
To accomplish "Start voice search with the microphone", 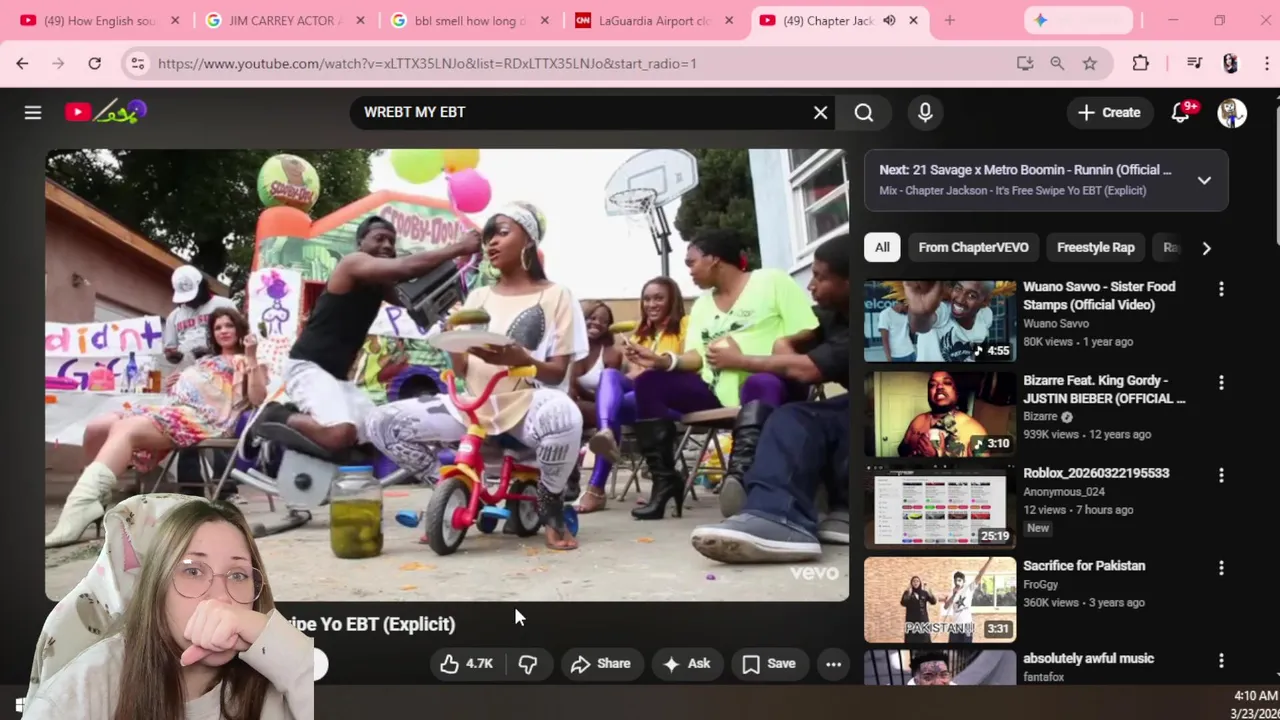I will [x=925, y=112].
